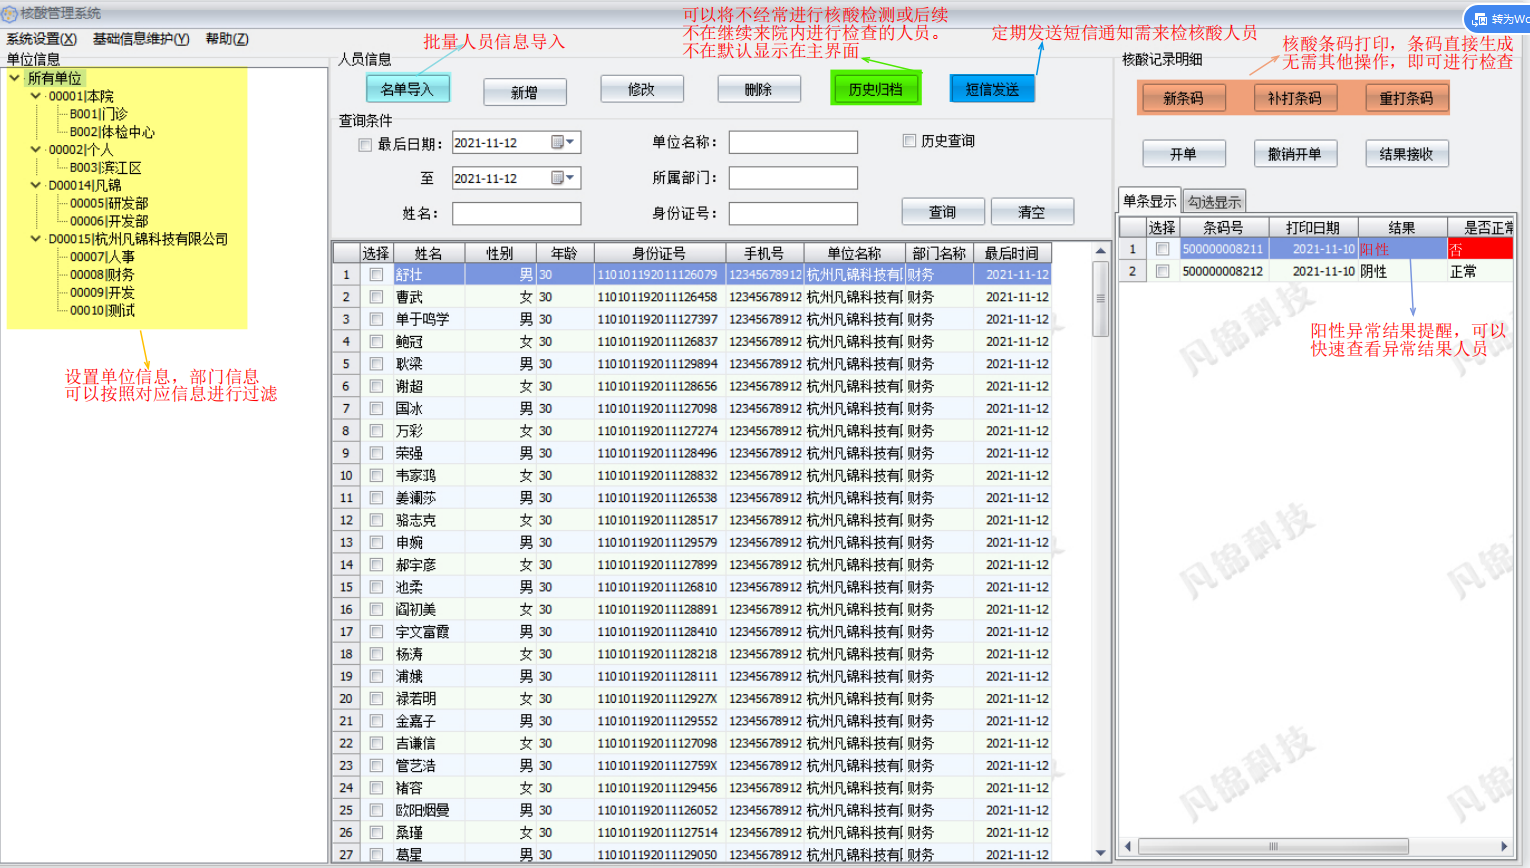1530x868 pixels.
Task: Switch to the 勾选显示 tab
Action: (x=1214, y=202)
